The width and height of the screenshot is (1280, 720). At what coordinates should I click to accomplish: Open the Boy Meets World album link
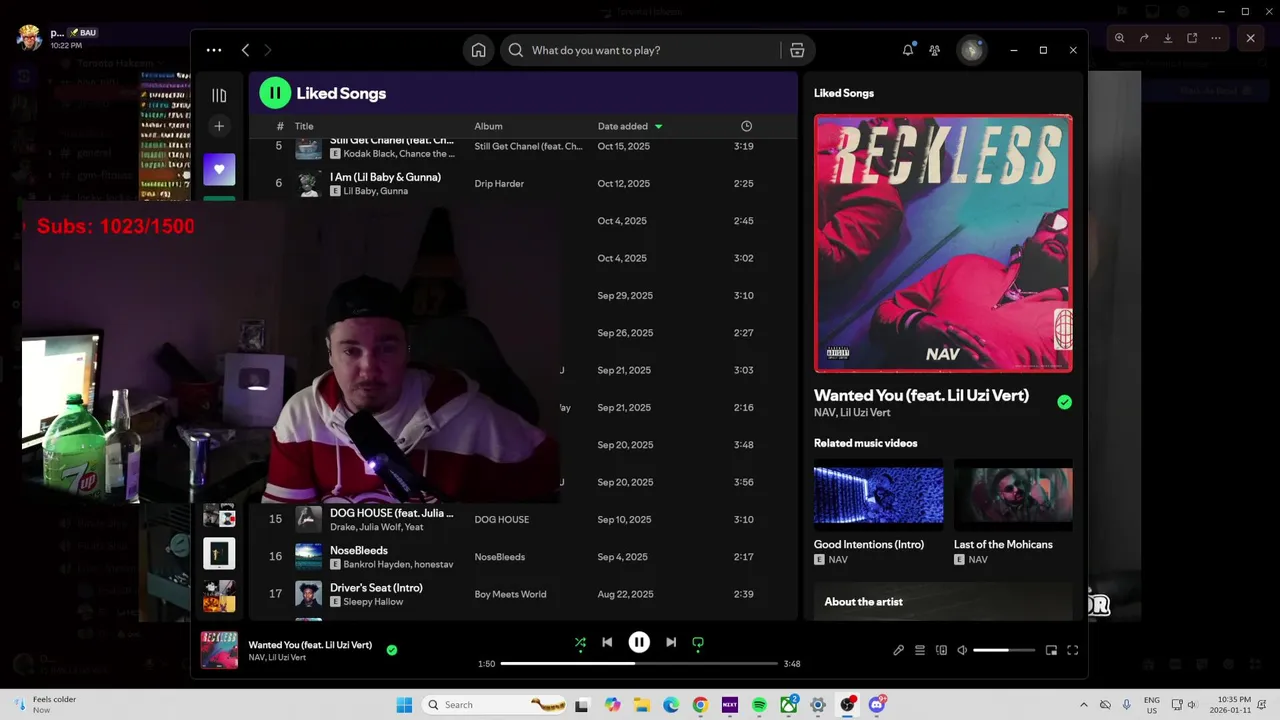click(510, 594)
